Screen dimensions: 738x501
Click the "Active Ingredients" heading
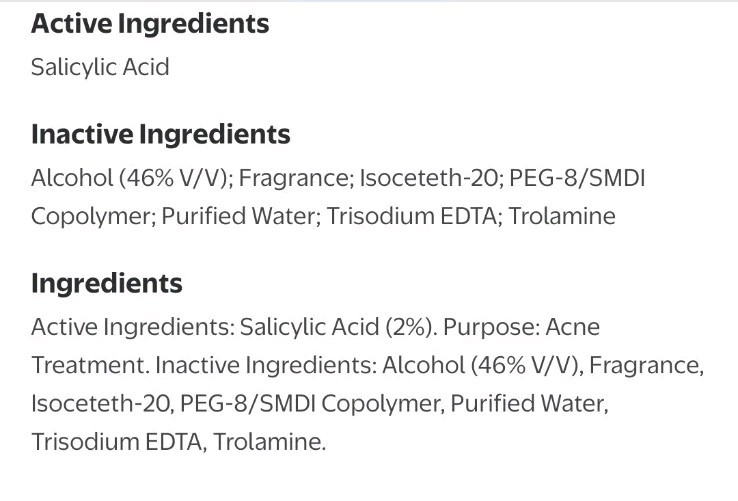coord(150,24)
